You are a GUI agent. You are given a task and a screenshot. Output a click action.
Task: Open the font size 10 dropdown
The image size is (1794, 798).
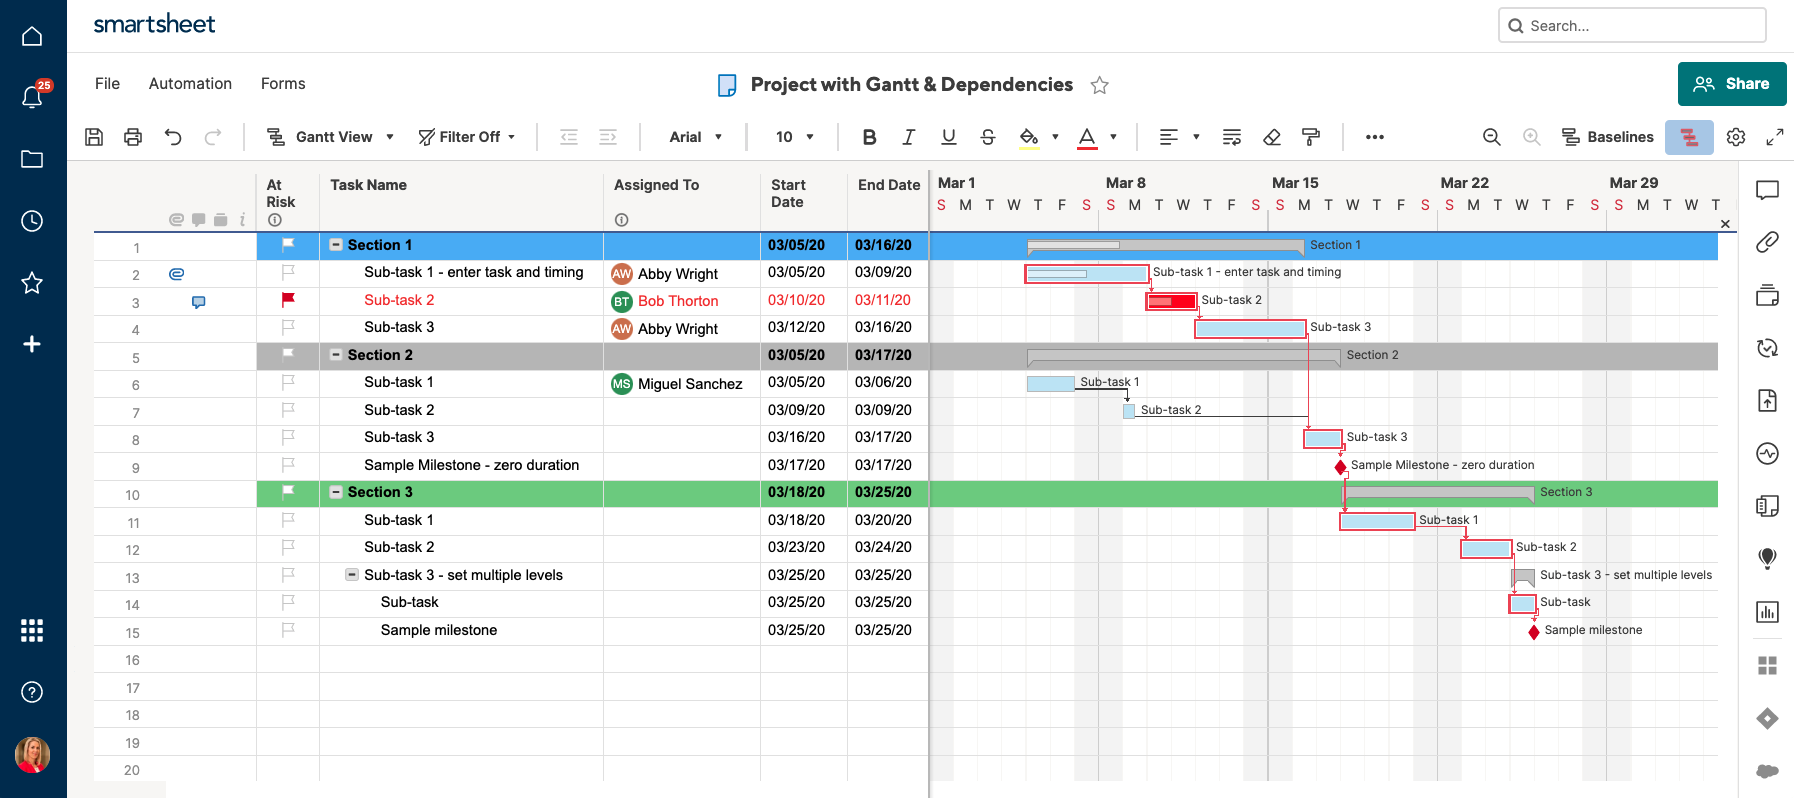(795, 137)
